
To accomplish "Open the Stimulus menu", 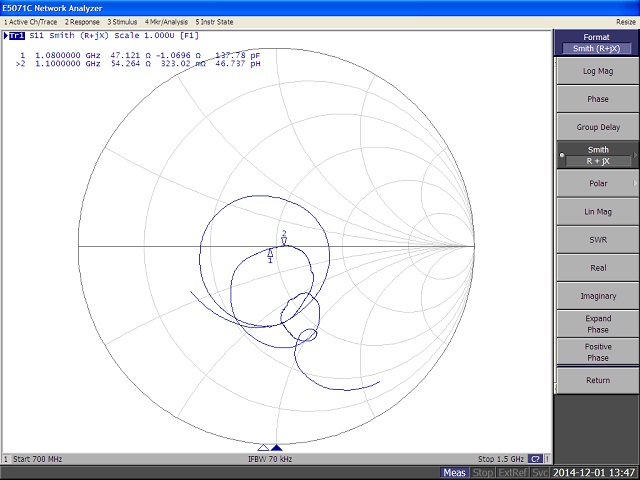I will (x=122, y=22).
